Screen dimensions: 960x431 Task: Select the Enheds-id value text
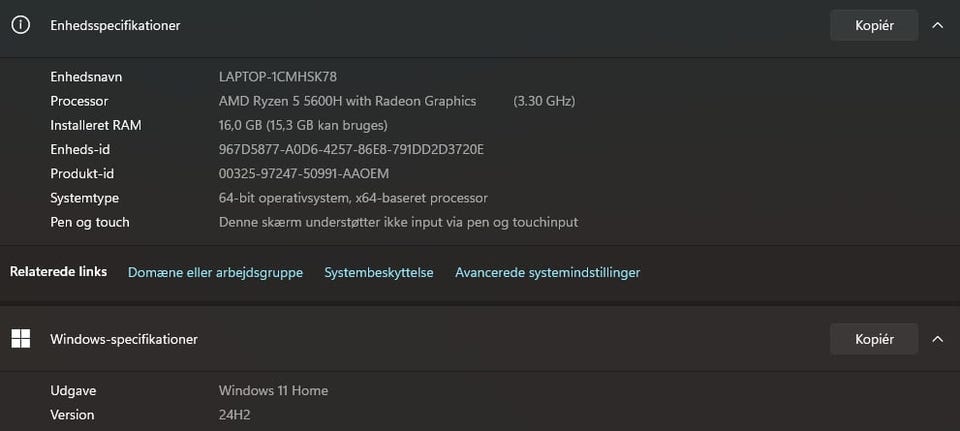[351, 149]
